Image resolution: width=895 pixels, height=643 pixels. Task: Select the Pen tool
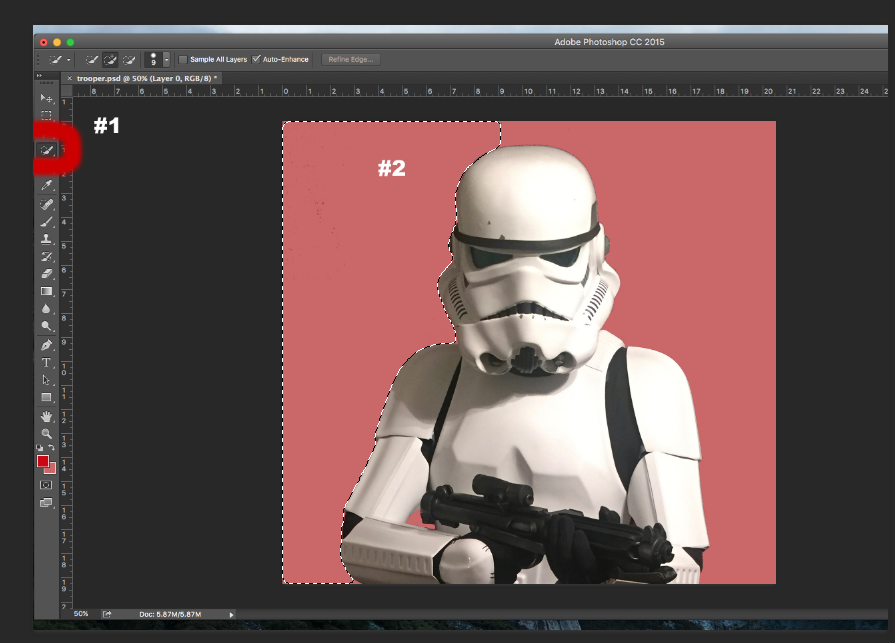[46, 345]
